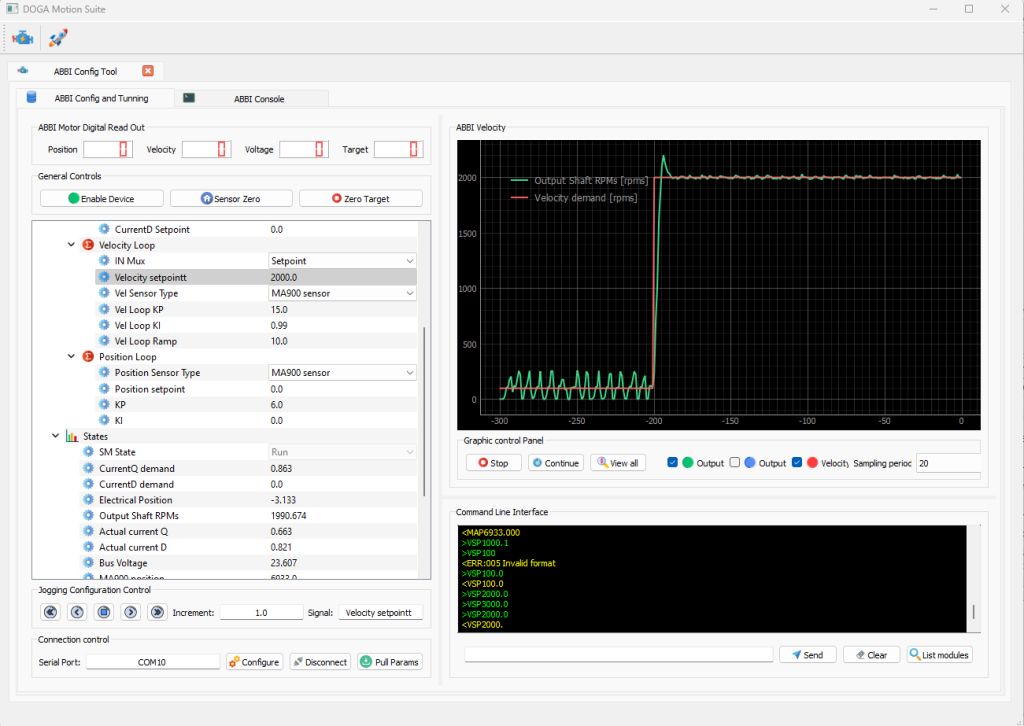
Task: Select the ABBI Config Tool tab
Action: (86, 71)
